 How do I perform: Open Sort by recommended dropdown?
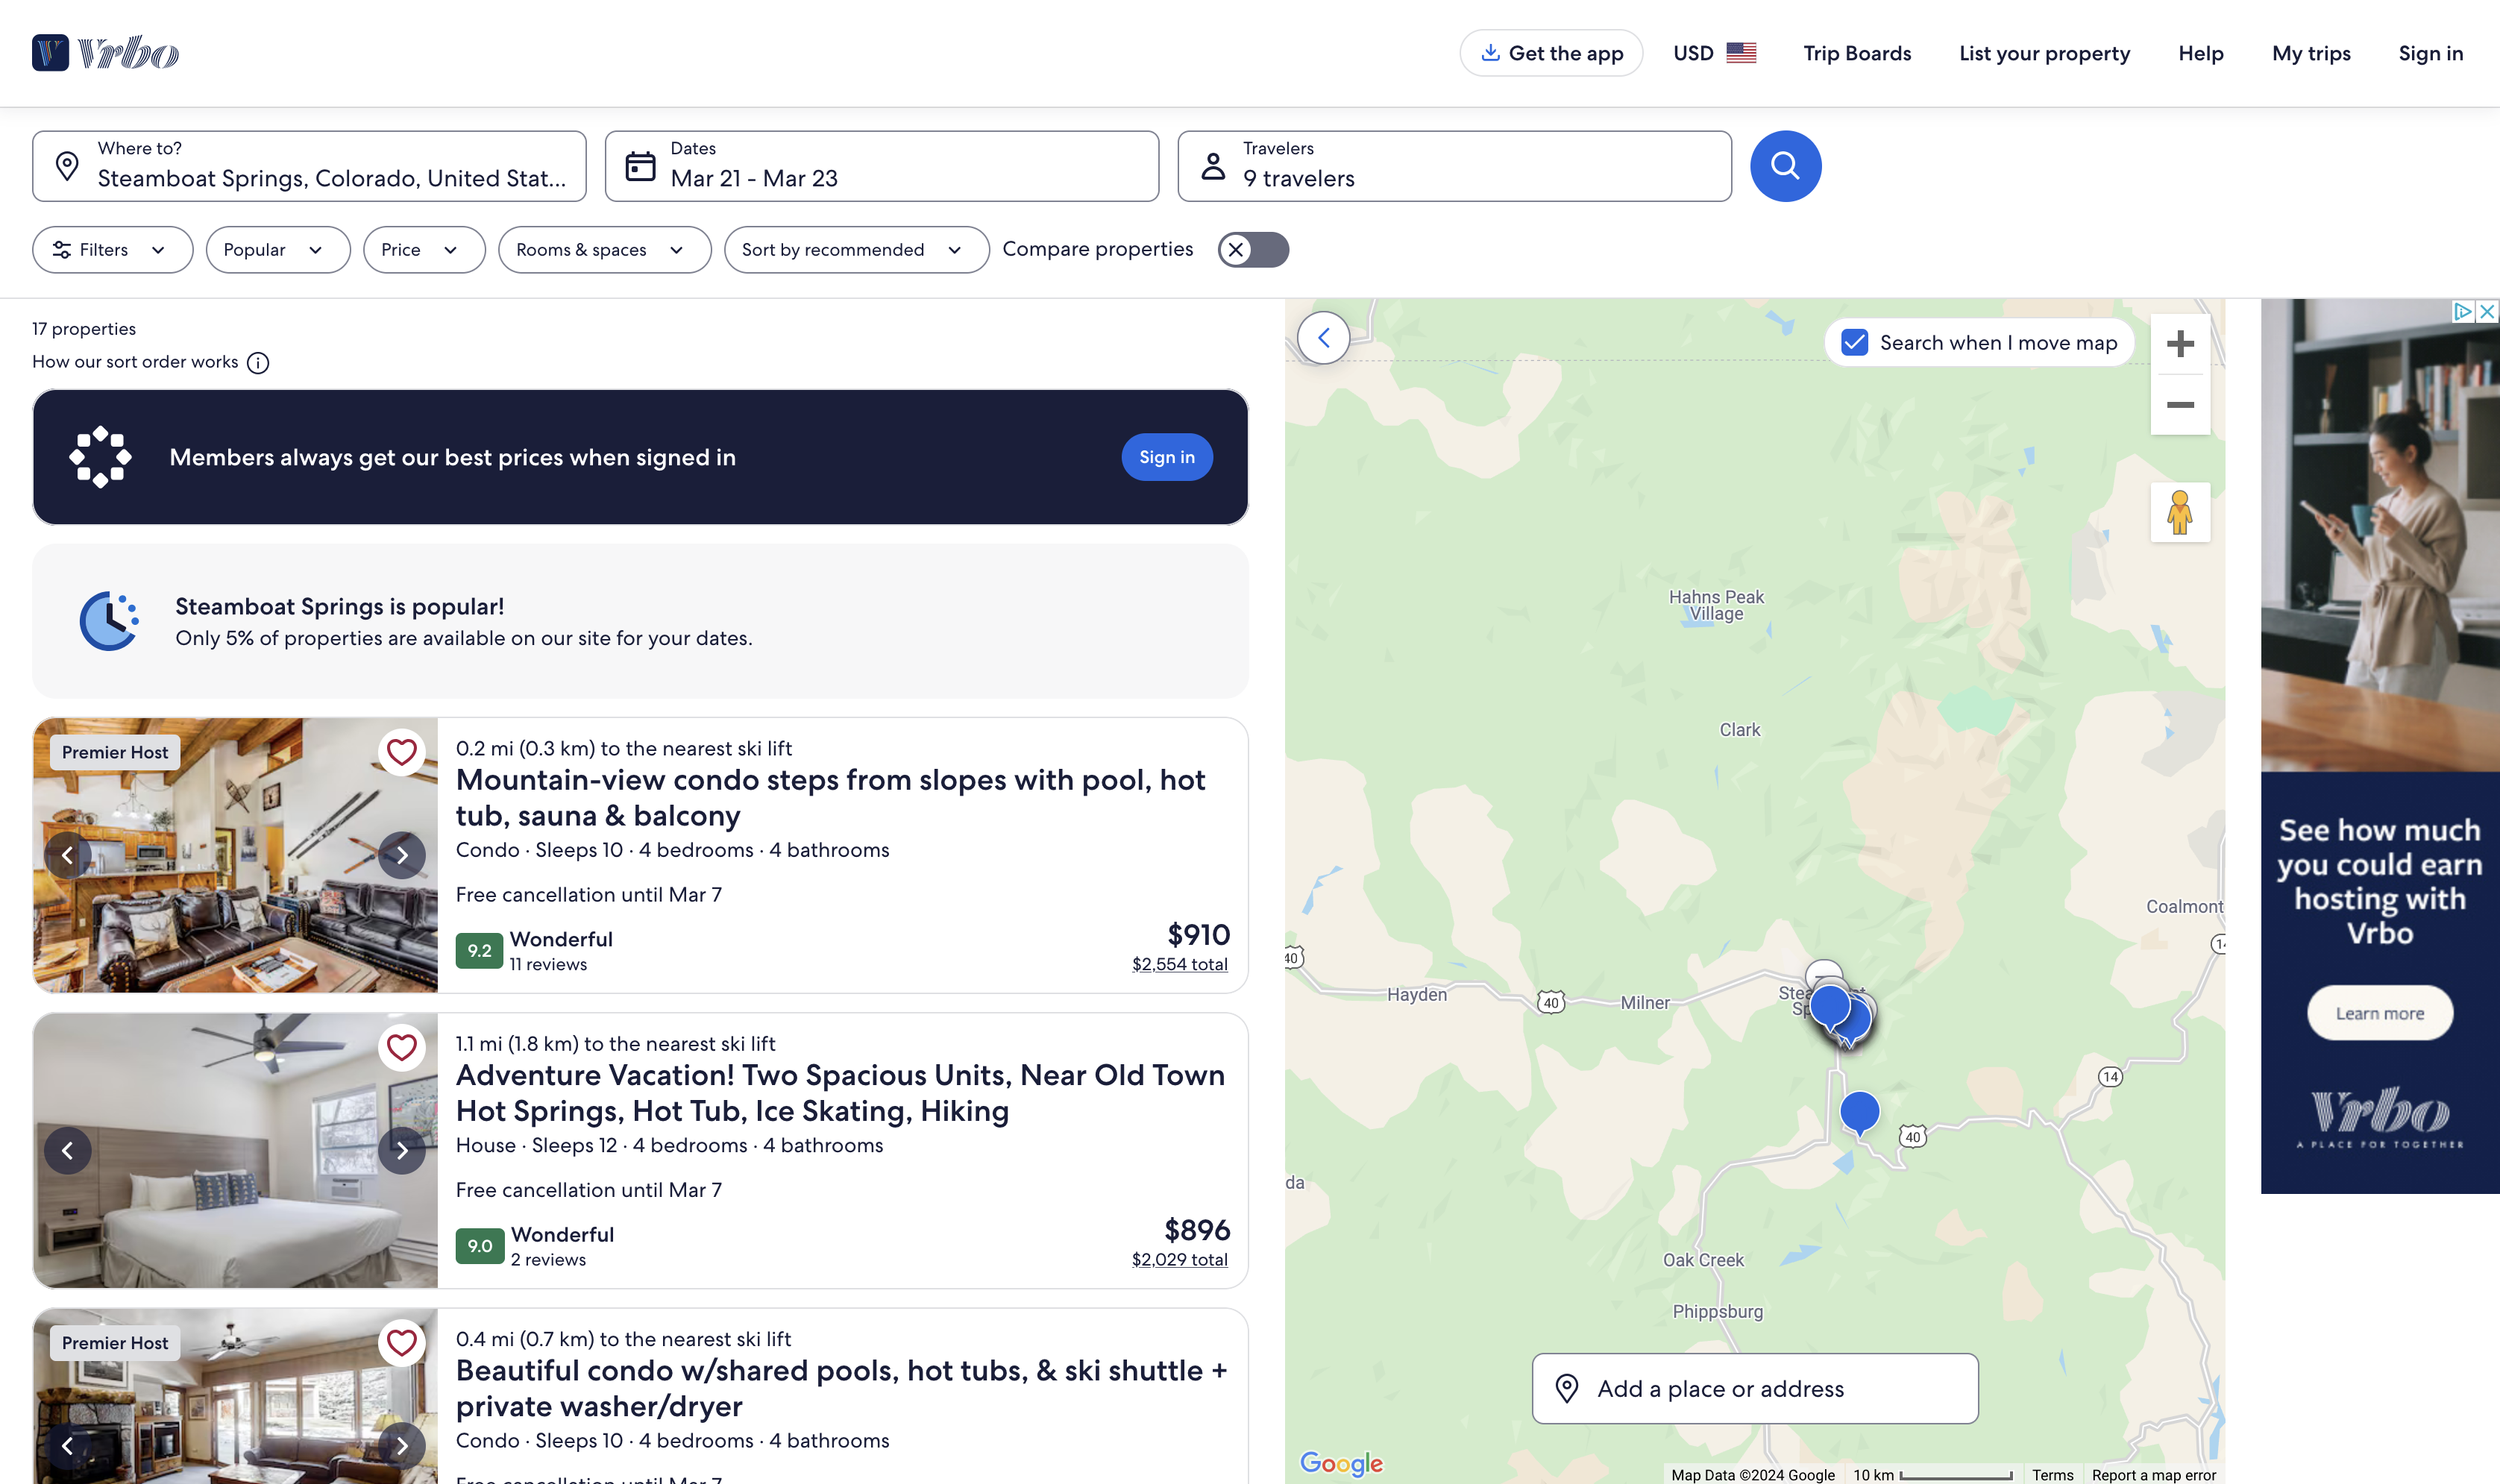857,250
